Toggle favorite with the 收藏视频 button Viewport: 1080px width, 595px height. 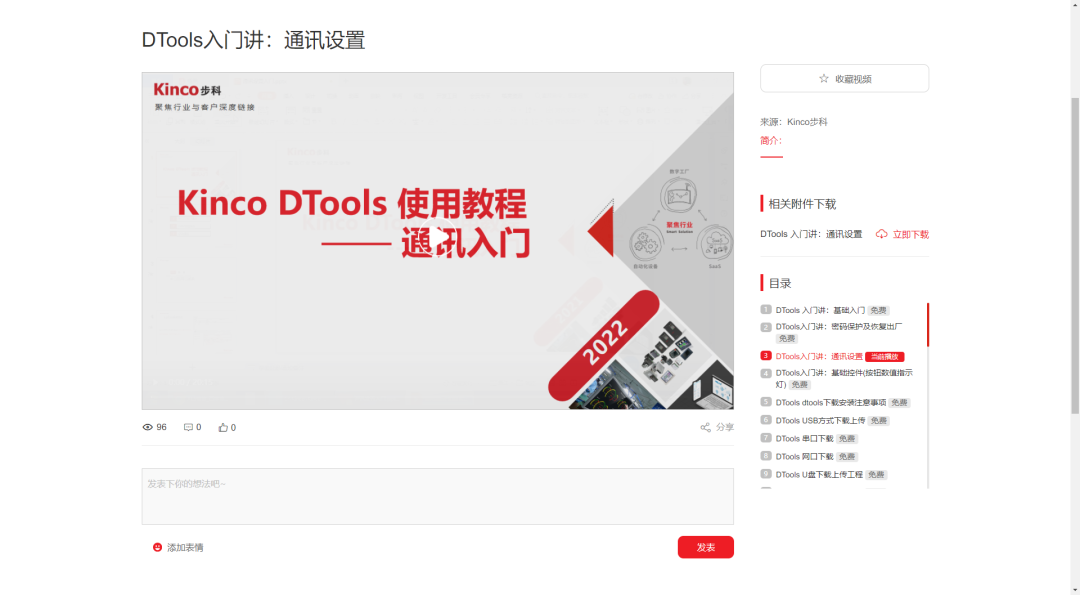[844, 78]
